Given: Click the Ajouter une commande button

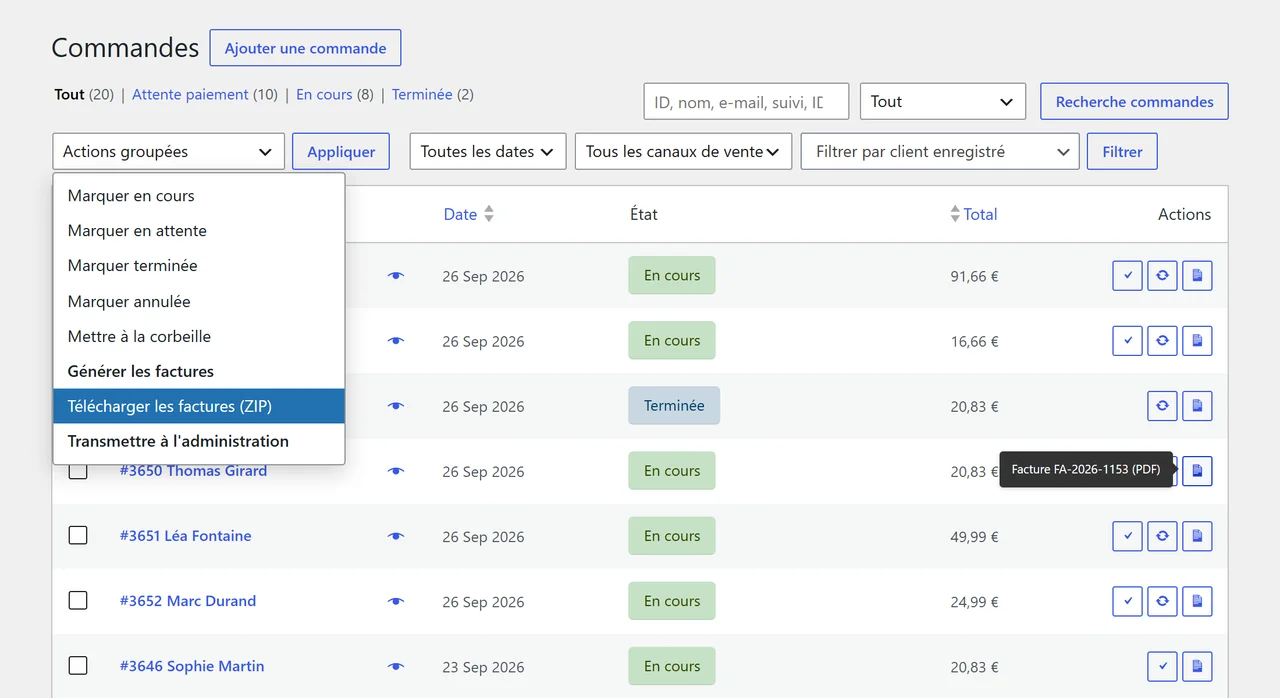Looking at the screenshot, I should pos(305,48).
